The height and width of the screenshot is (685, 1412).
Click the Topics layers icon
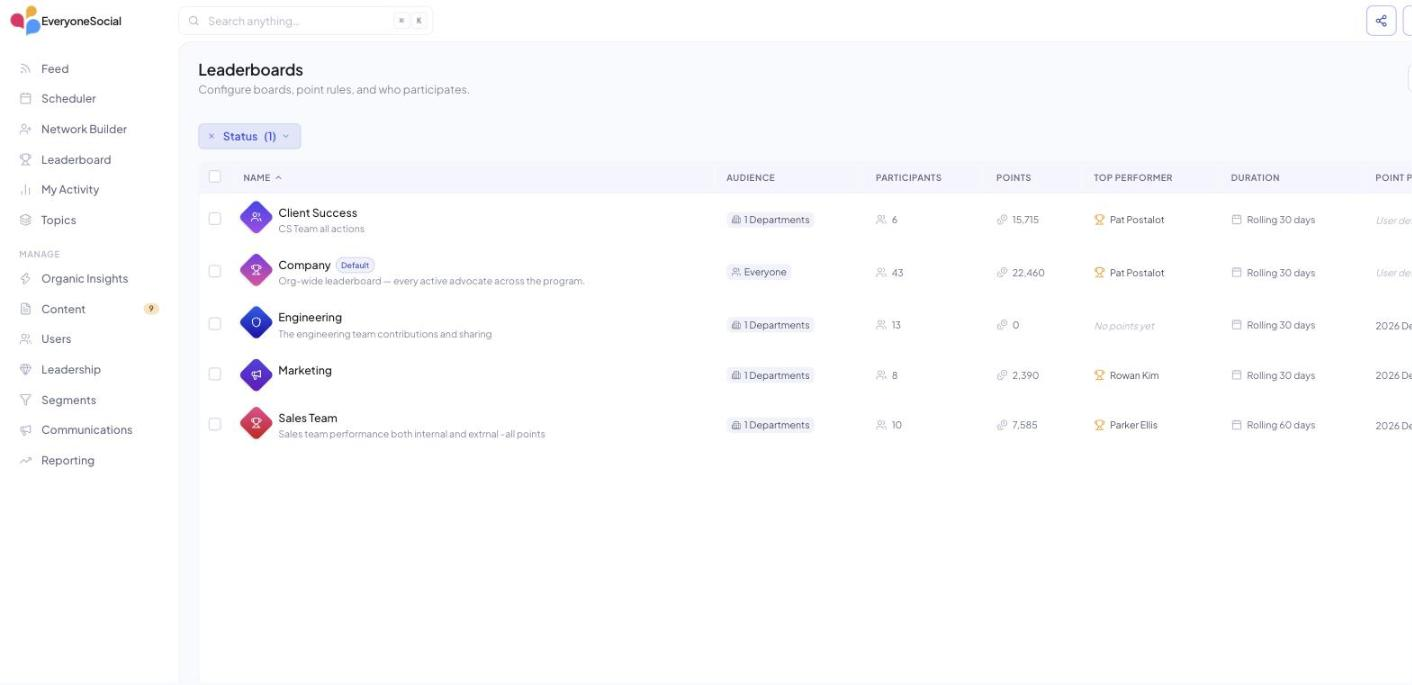(26, 220)
